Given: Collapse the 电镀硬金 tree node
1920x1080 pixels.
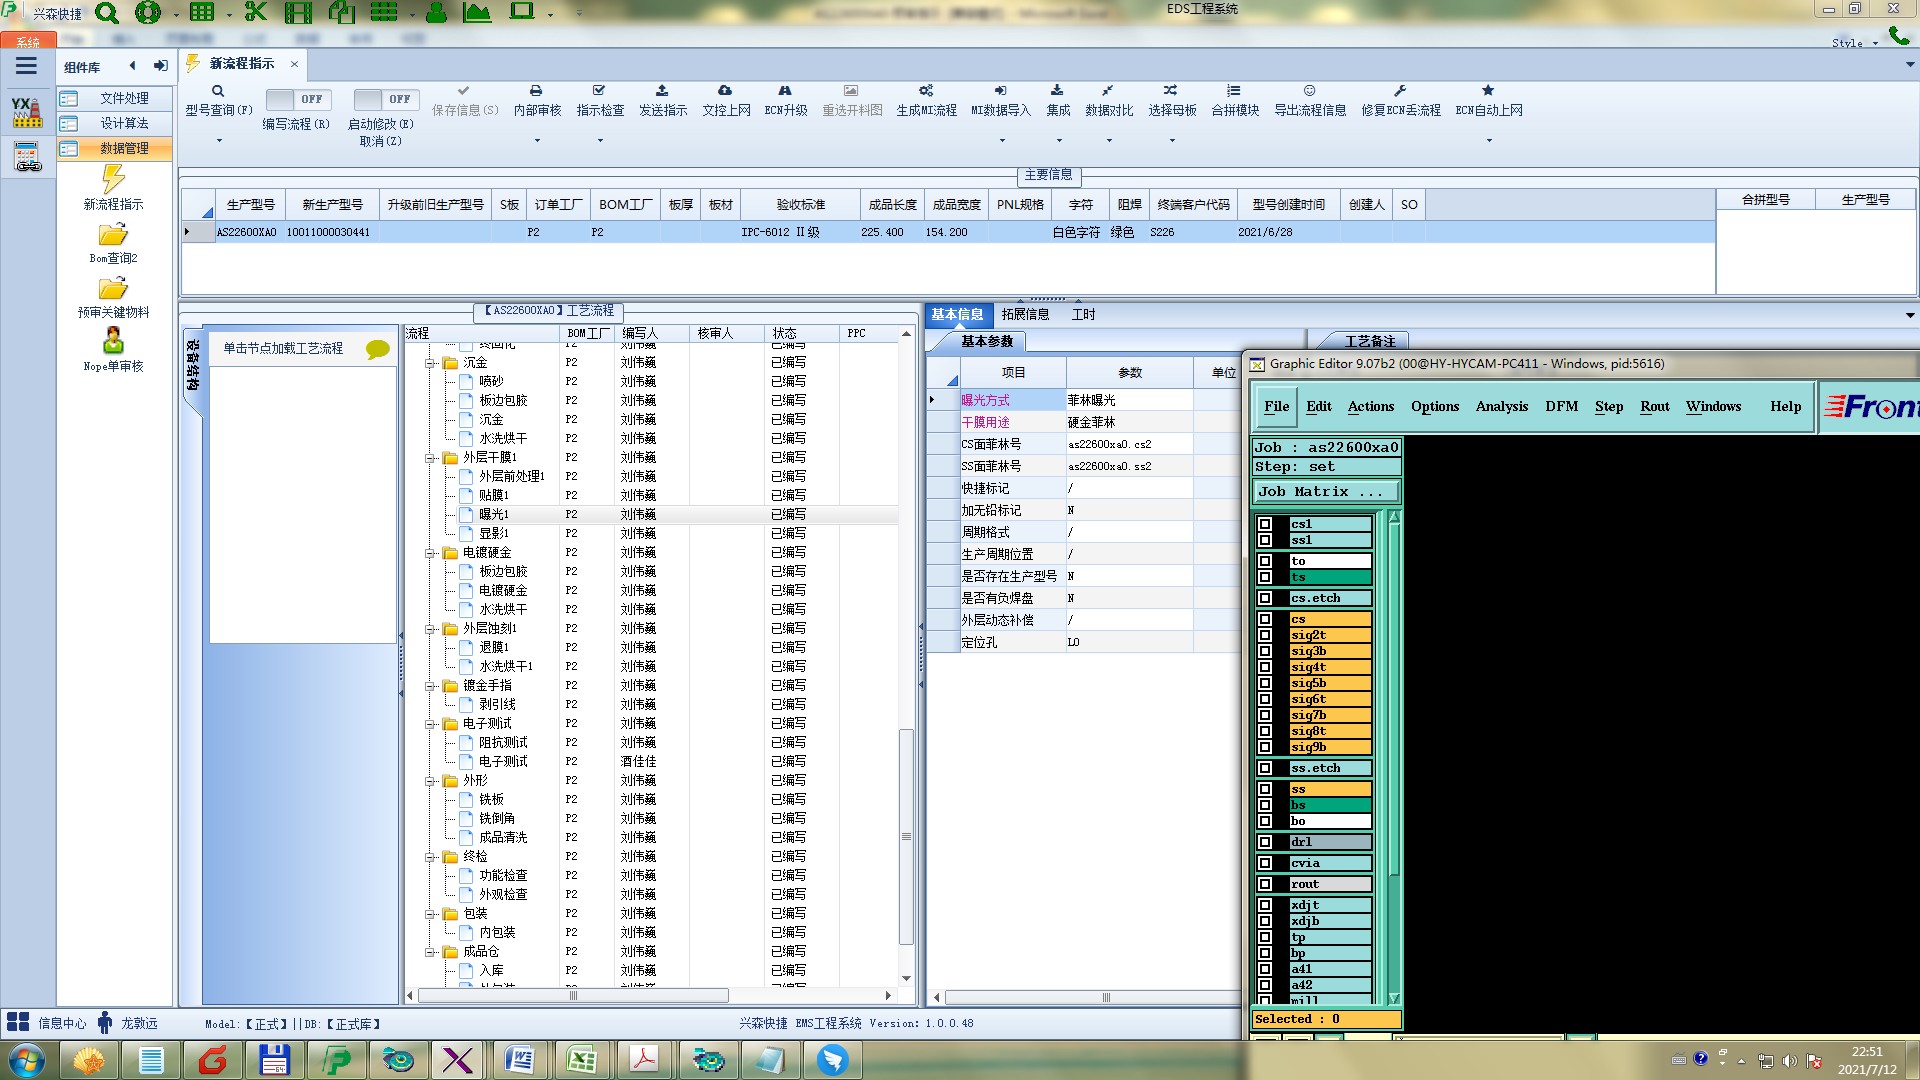Looking at the screenshot, I should tap(430, 553).
